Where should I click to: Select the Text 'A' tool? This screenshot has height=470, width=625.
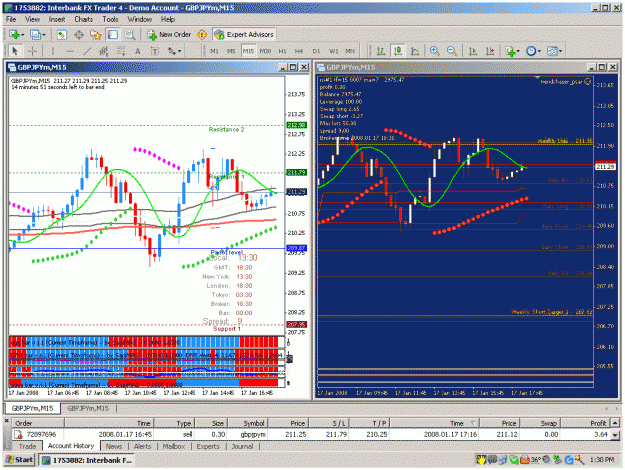[x=138, y=51]
